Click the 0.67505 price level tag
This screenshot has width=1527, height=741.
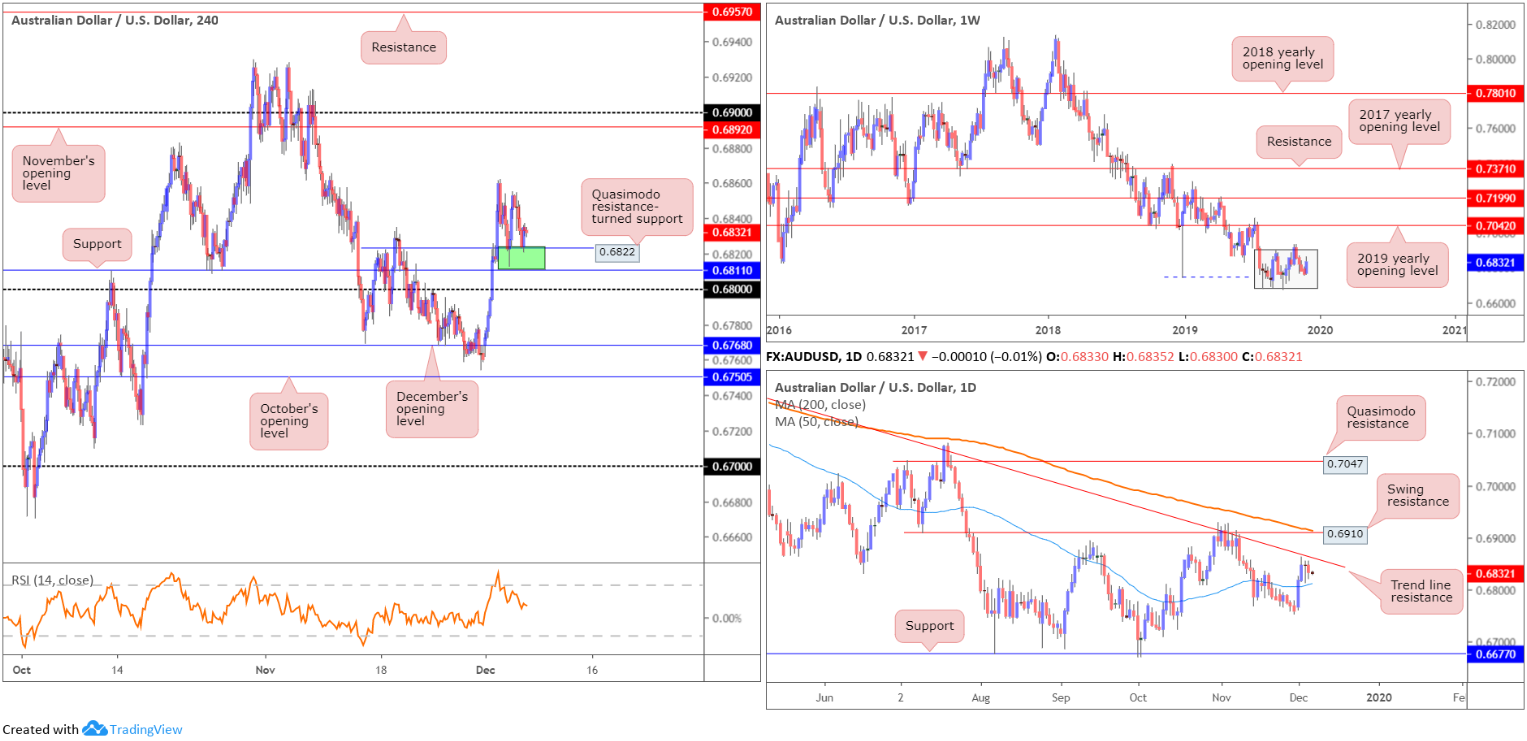(x=731, y=377)
